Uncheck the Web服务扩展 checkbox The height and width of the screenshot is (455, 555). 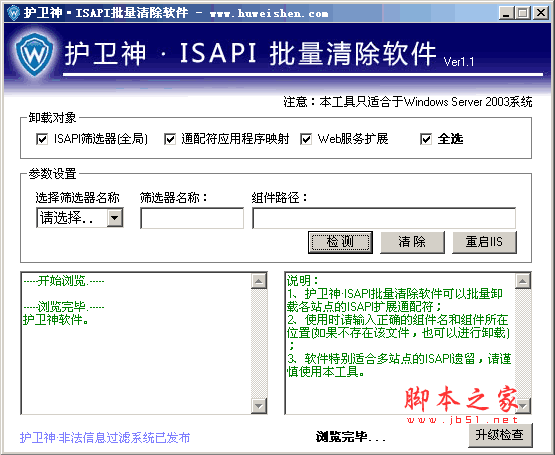point(306,139)
